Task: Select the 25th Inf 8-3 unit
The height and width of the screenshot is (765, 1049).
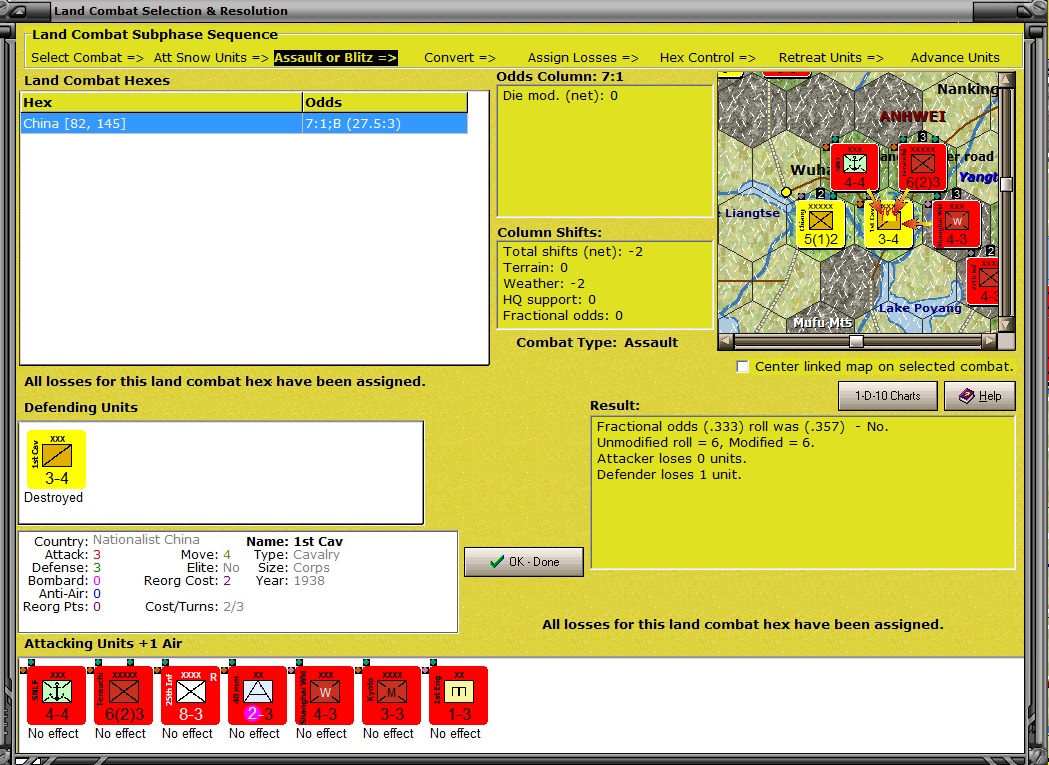Action: (x=191, y=696)
